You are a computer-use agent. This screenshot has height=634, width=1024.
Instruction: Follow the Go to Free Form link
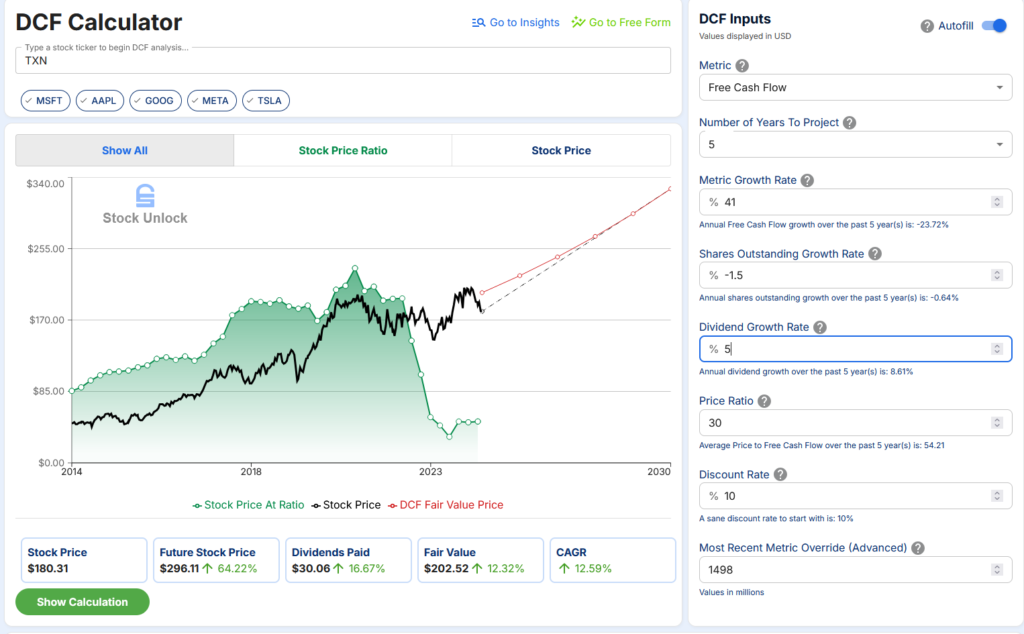pos(621,22)
